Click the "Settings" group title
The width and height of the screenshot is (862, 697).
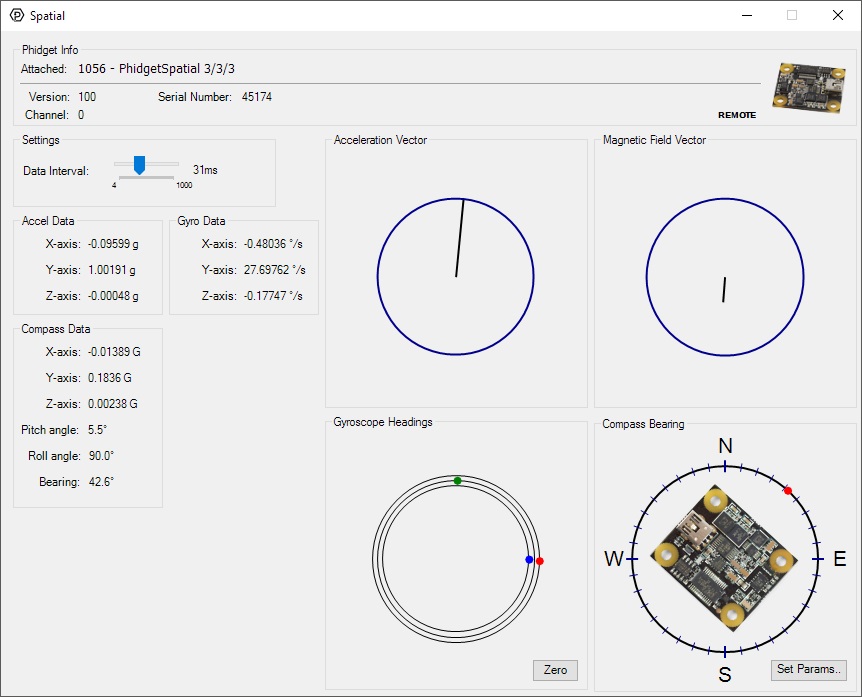pyautogui.click(x=41, y=140)
